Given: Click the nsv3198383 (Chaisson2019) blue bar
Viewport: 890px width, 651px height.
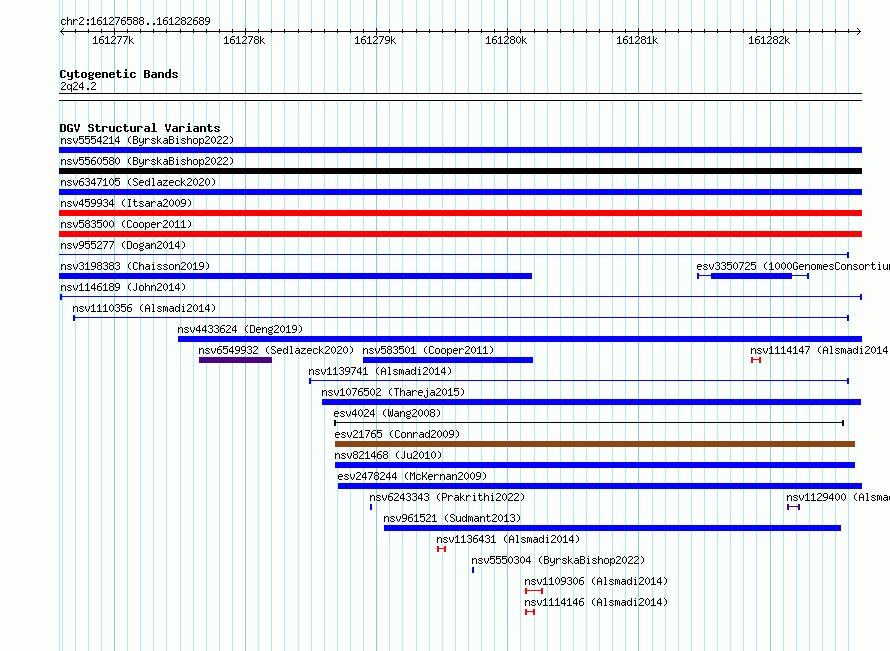Looking at the screenshot, I should coord(295,276).
